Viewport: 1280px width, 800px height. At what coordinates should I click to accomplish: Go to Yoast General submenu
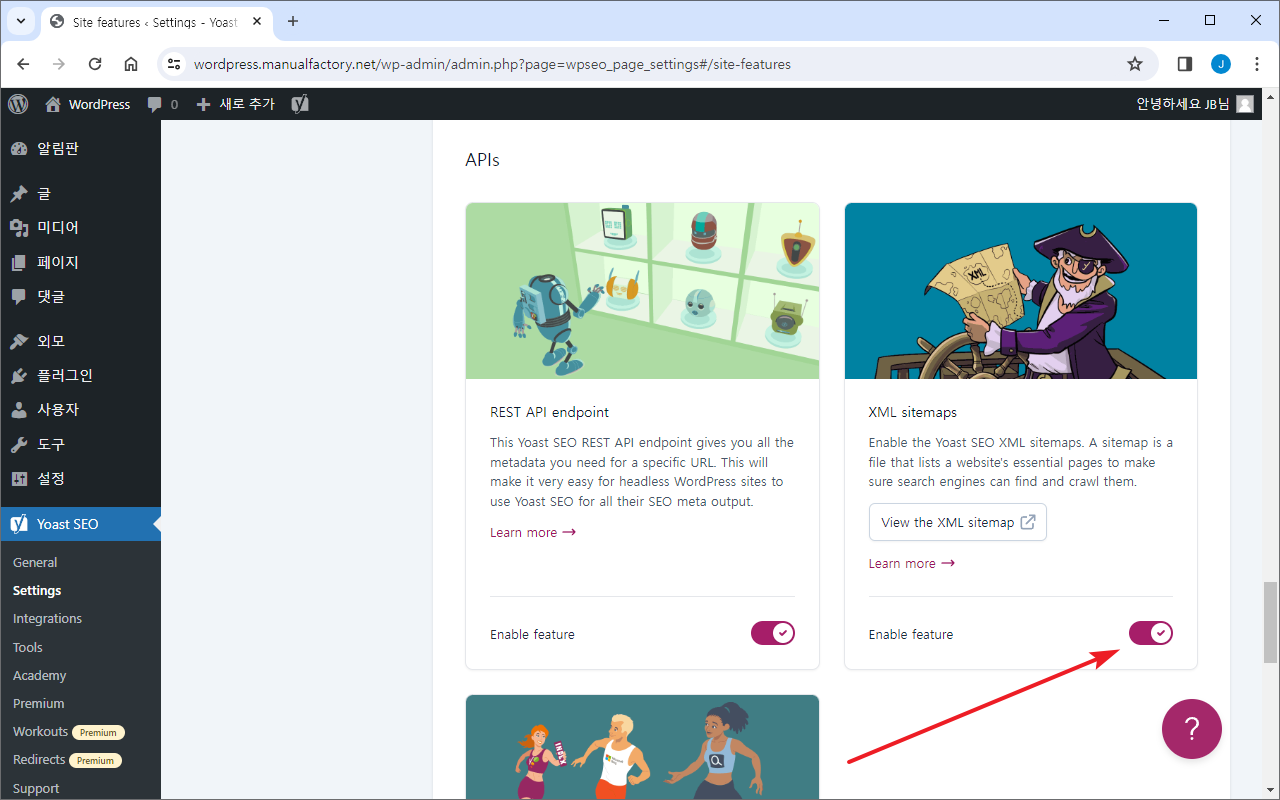tap(35, 562)
